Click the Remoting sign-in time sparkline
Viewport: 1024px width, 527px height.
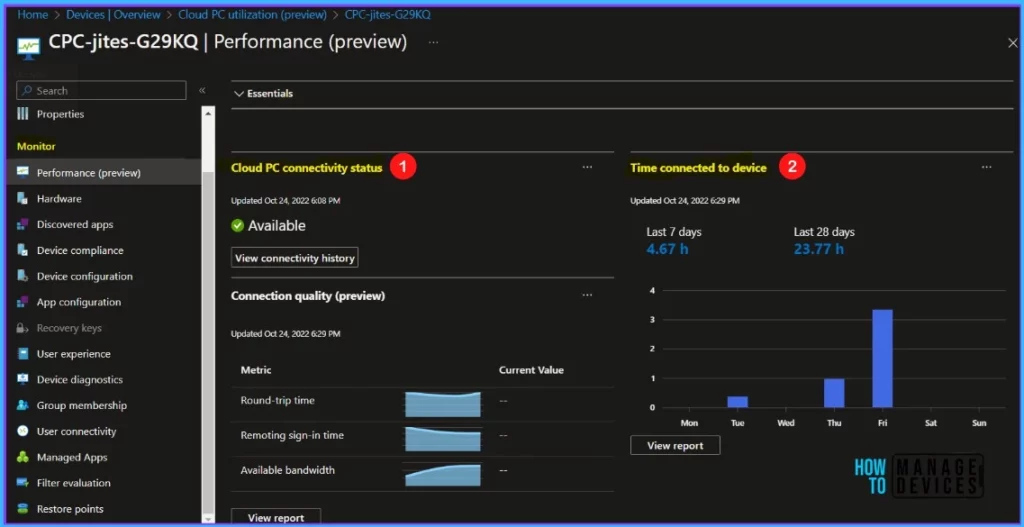pos(443,439)
